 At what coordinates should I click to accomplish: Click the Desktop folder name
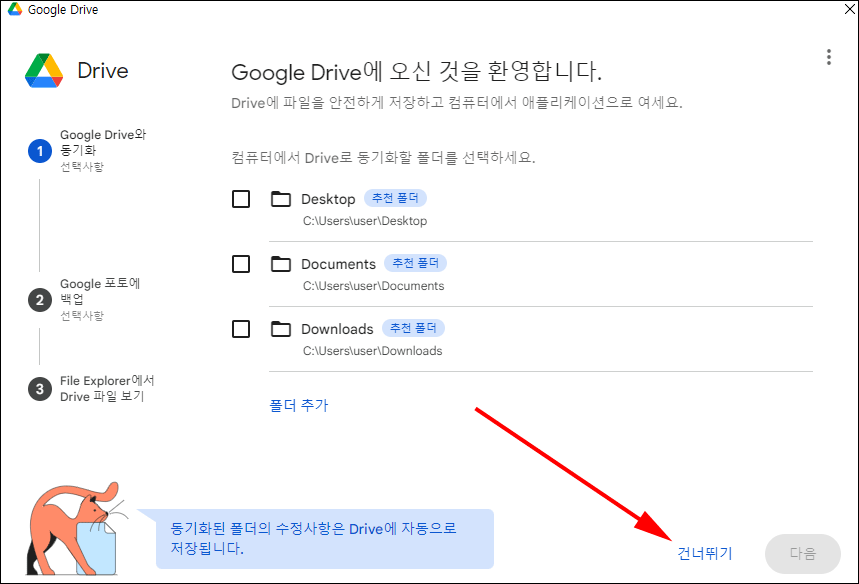click(x=328, y=199)
